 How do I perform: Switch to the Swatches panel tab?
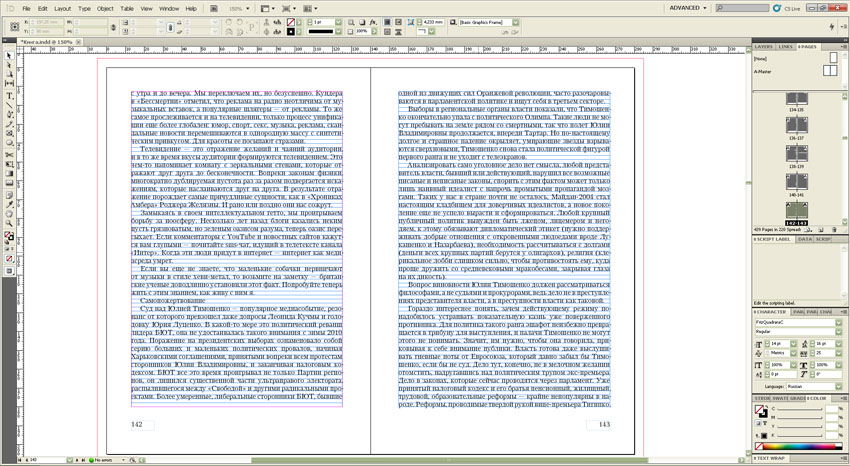(779, 398)
